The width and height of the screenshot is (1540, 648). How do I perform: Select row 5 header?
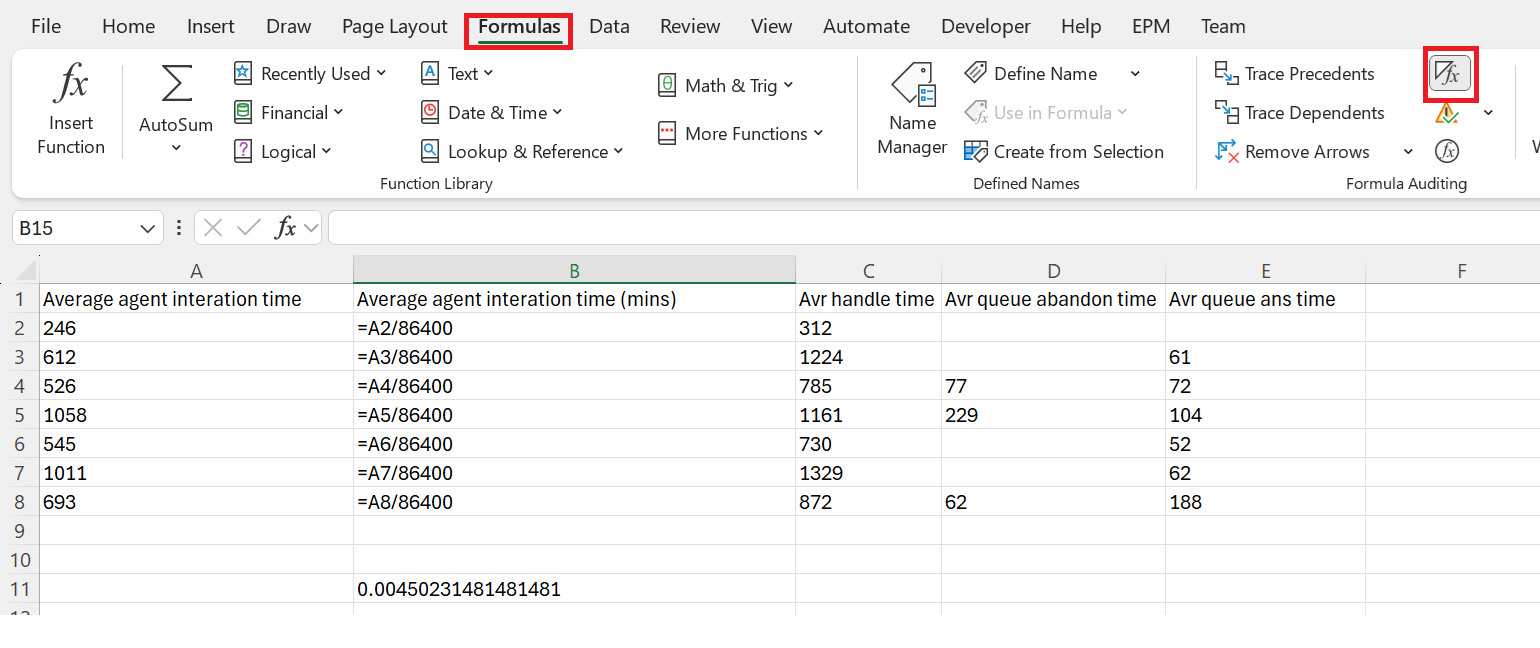pyautogui.click(x=19, y=415)
